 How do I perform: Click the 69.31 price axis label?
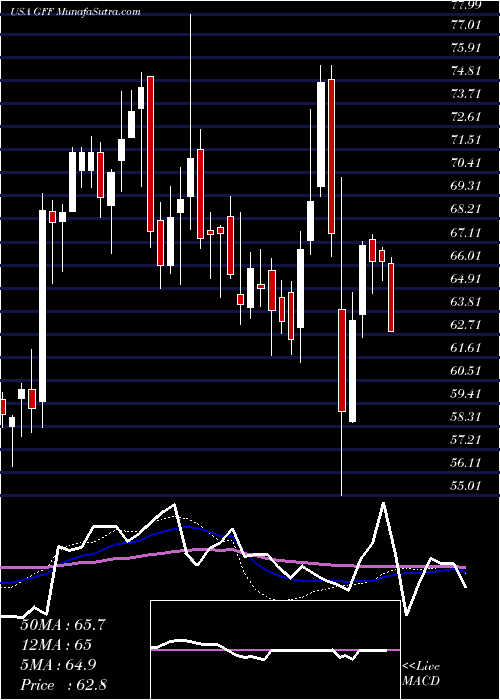click(466, 186)
